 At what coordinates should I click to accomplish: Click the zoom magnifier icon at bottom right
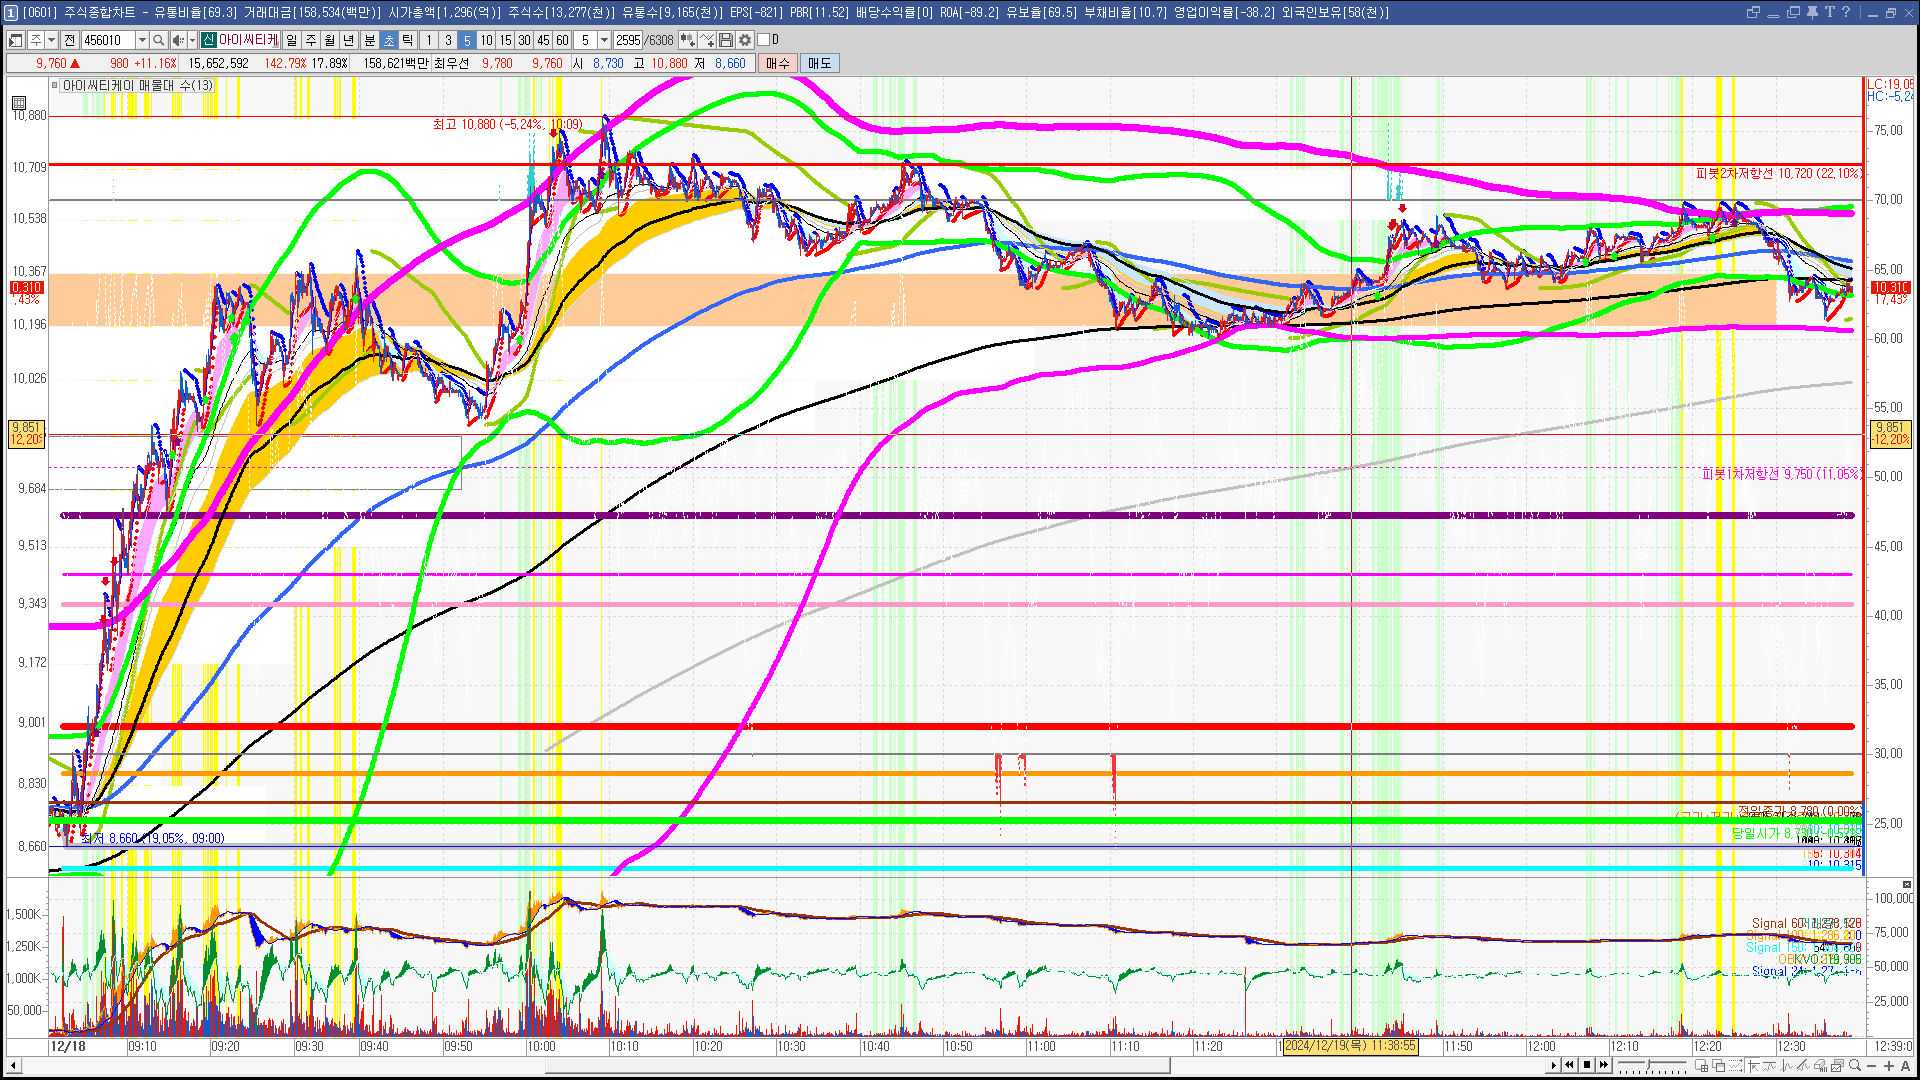[1855, 1066]
